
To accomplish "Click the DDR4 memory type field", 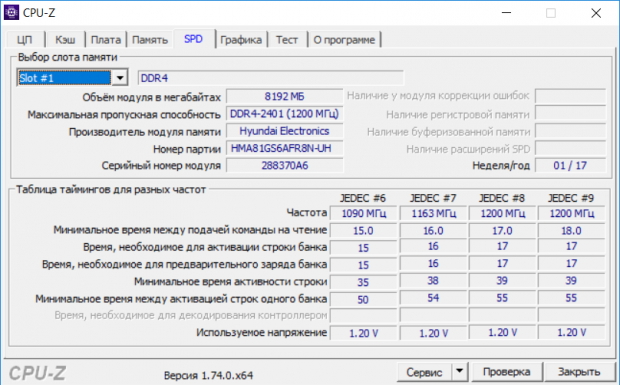I will click(x=271, y=78).
